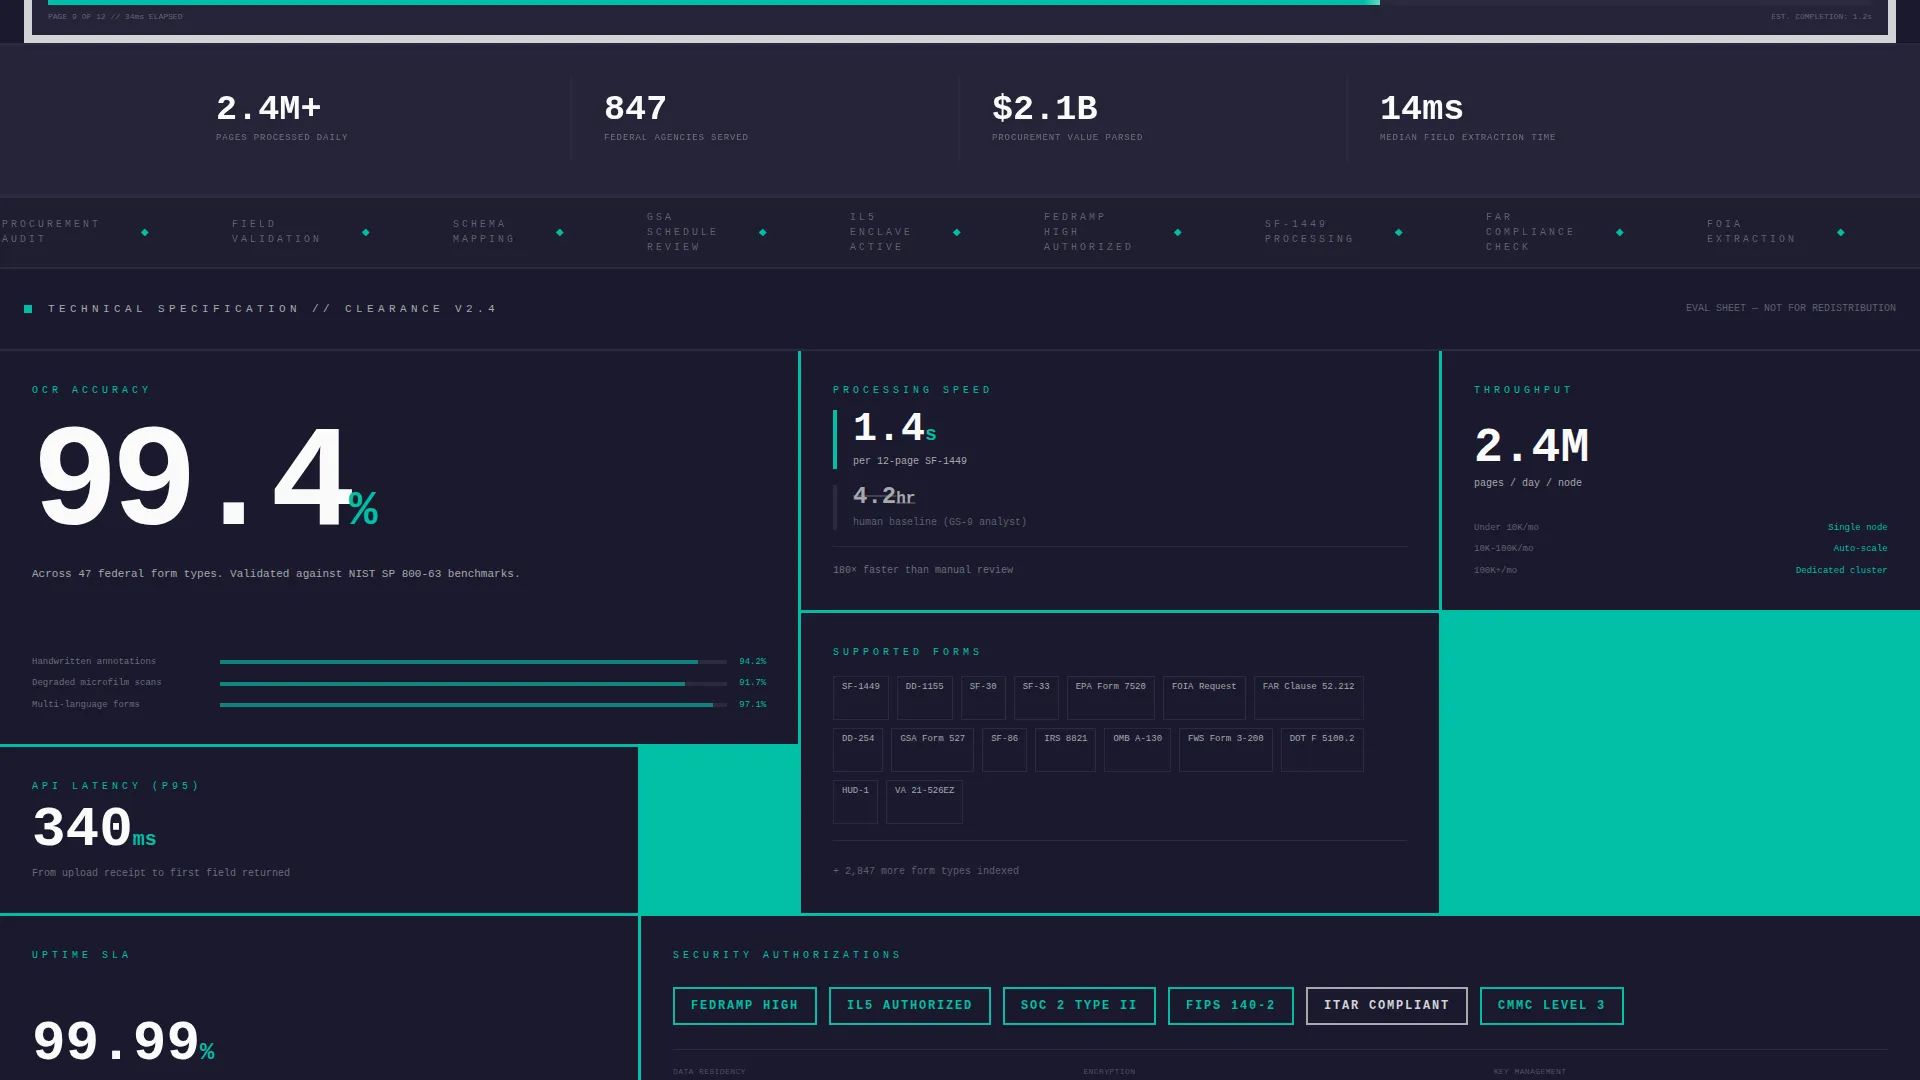Image resolution: width=1920 pixels, height=1080 pixels.
Task: Select the DOT F 5100.2 chip
Action: tap(1321, 749)
